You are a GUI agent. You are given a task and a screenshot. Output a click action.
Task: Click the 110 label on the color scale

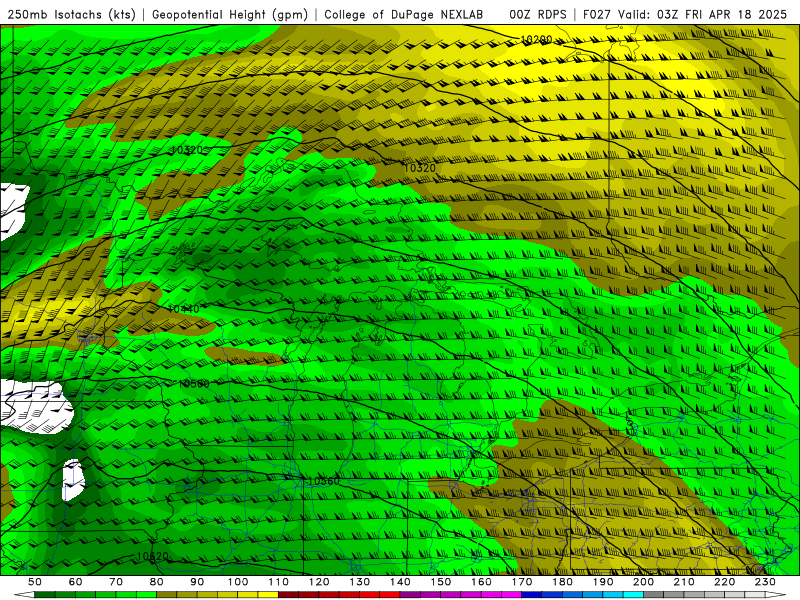point(279,582)
